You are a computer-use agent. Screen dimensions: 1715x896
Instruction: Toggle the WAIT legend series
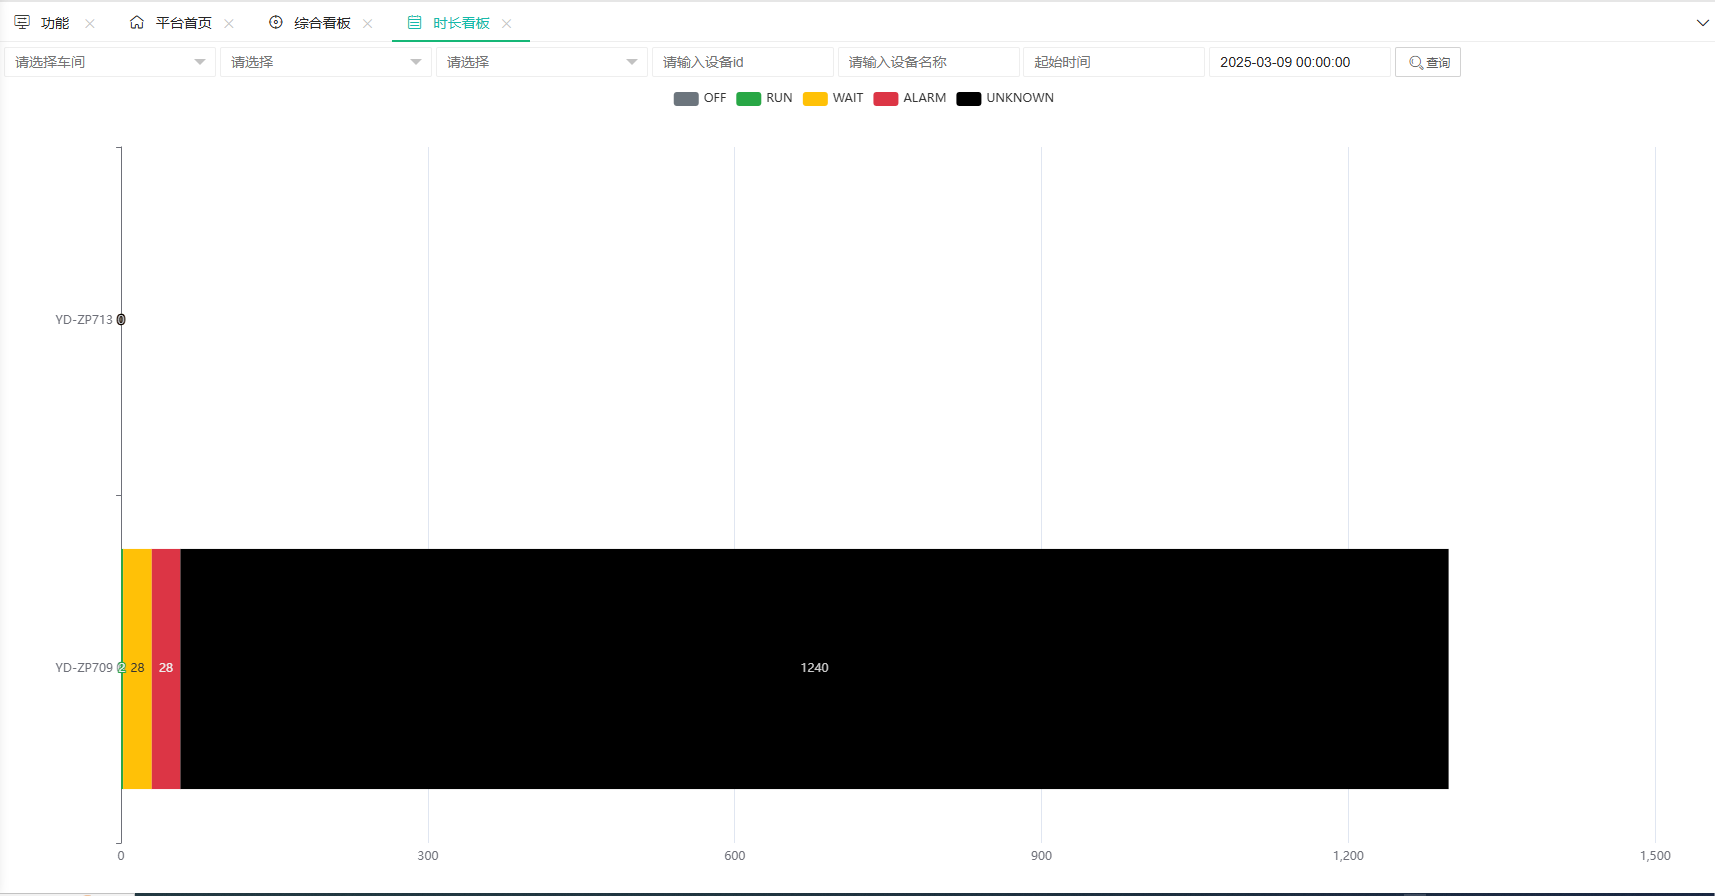[x=833, y=98]
